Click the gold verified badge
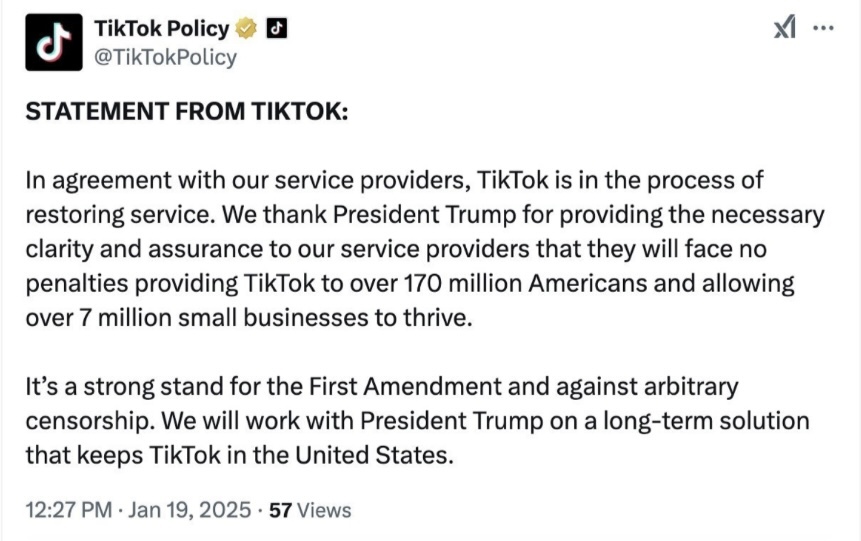 [x=247, y=29]
